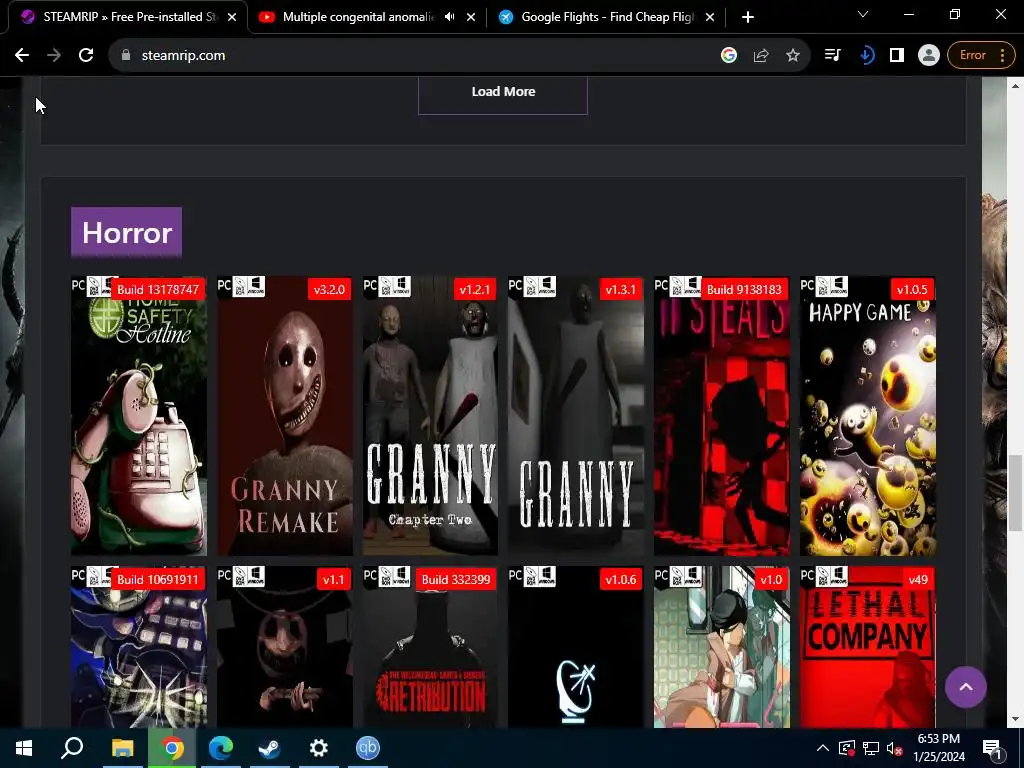Click the scrollbar down arrow

[x=1015, y=720]
